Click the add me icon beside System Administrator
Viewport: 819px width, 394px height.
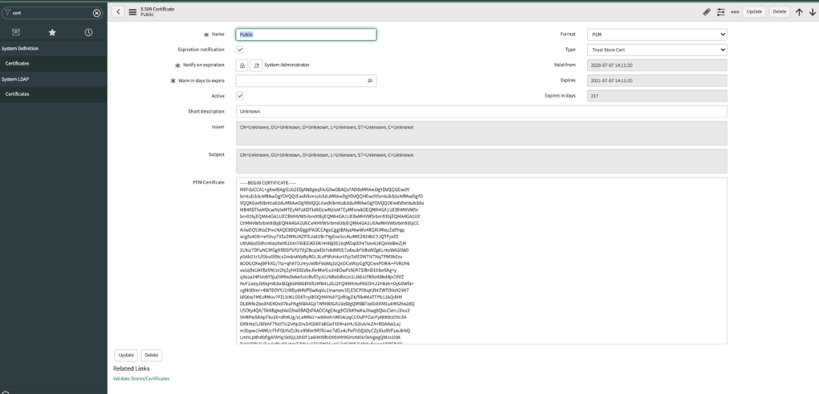point(256,65)
